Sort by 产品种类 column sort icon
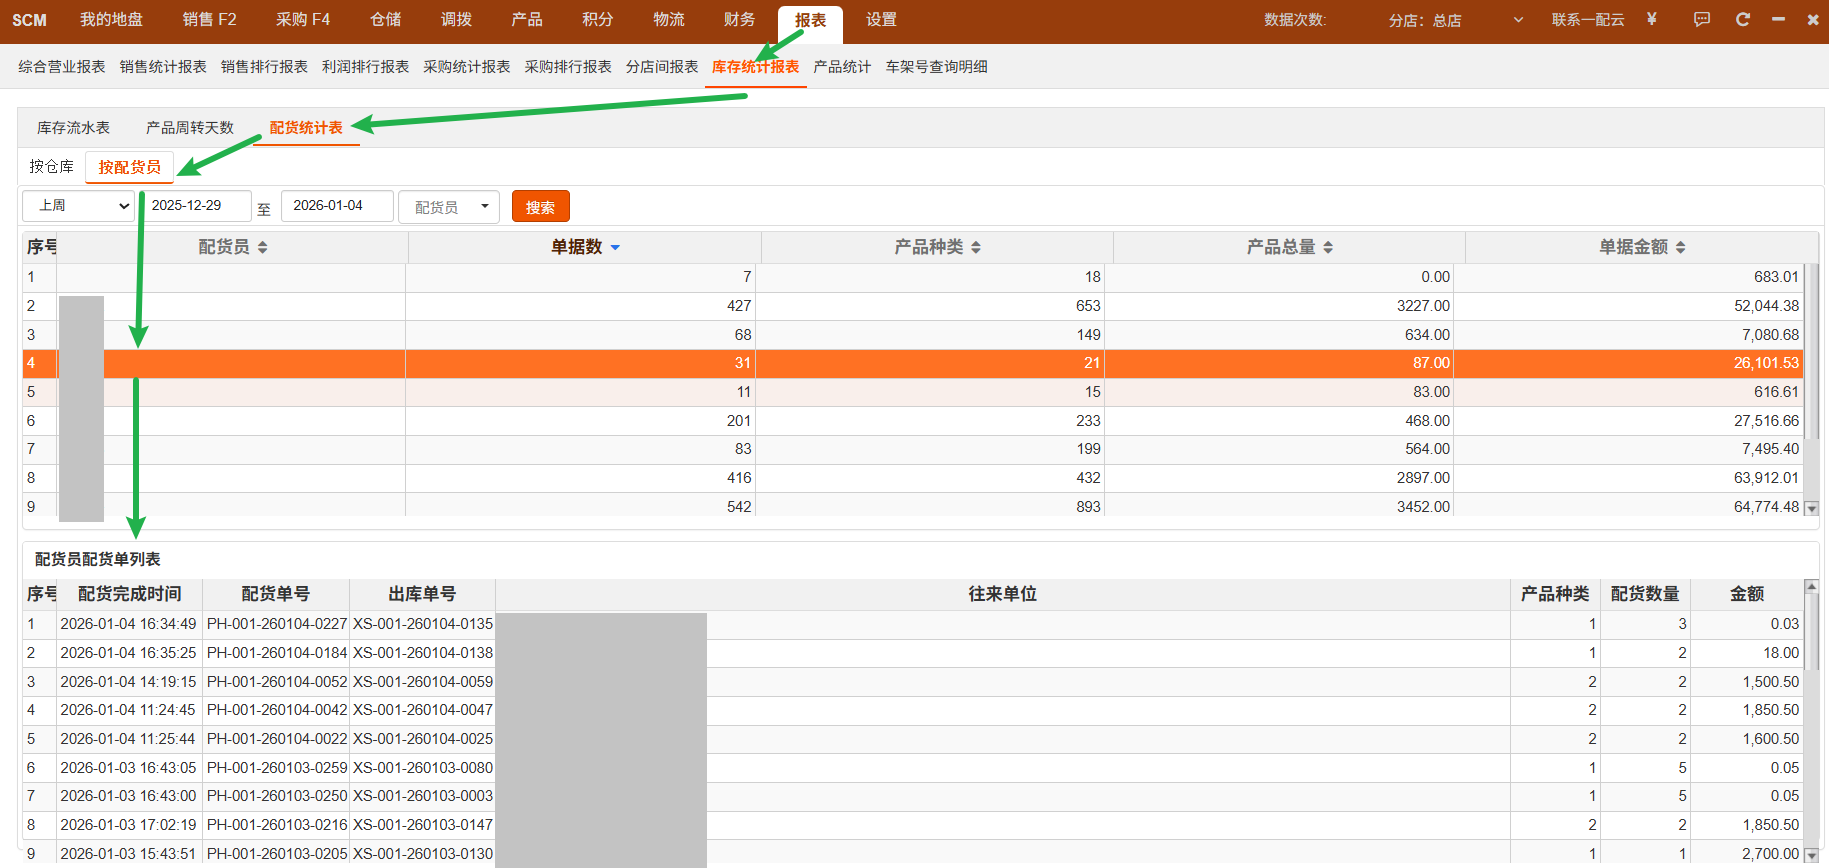Image resolution: width=1829 pixels, height=868 pixels. tap(975, 247)
